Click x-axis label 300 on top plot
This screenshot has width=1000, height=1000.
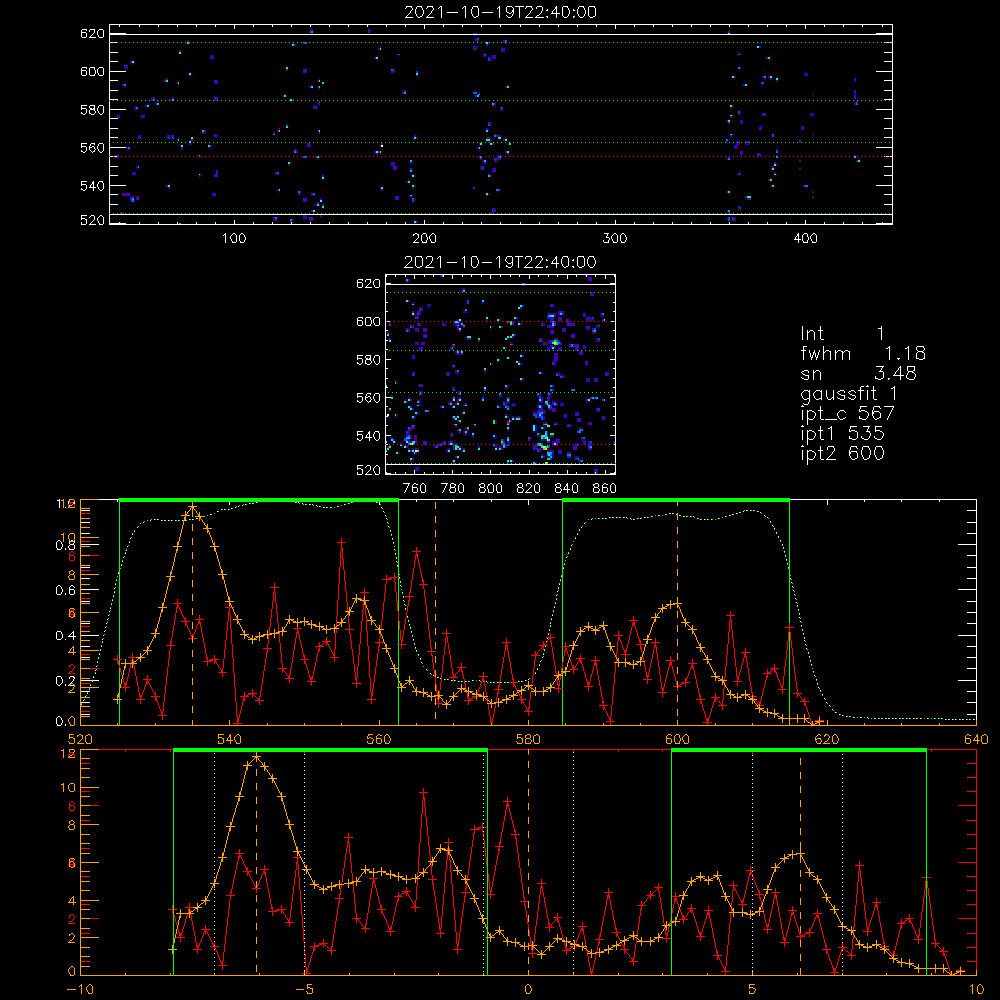tap(615, 239)
